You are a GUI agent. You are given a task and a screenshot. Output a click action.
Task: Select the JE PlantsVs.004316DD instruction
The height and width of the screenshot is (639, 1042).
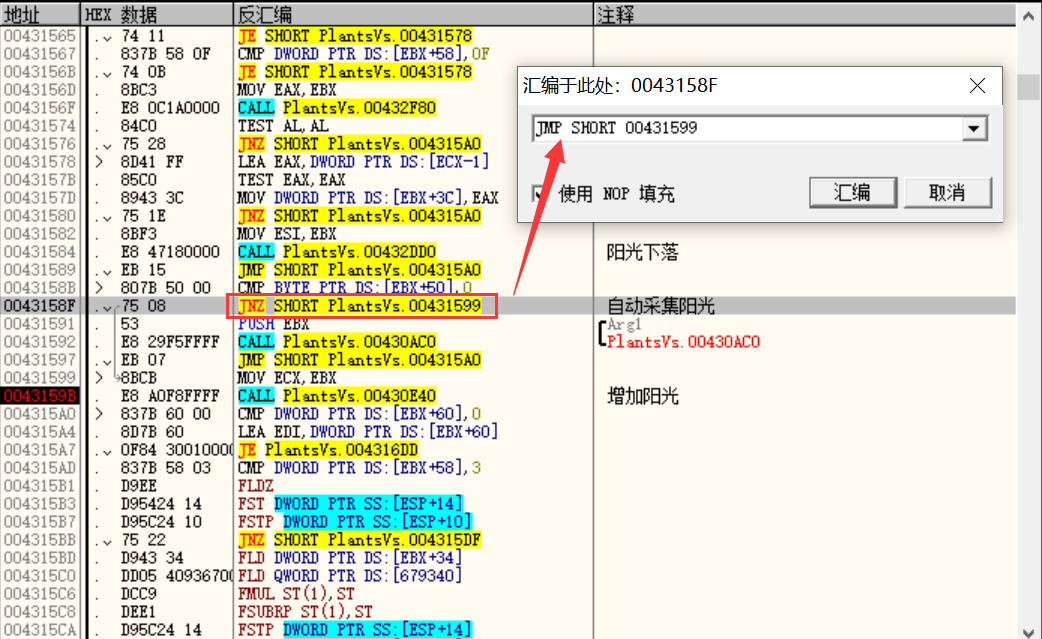click(x=328, y=450)
